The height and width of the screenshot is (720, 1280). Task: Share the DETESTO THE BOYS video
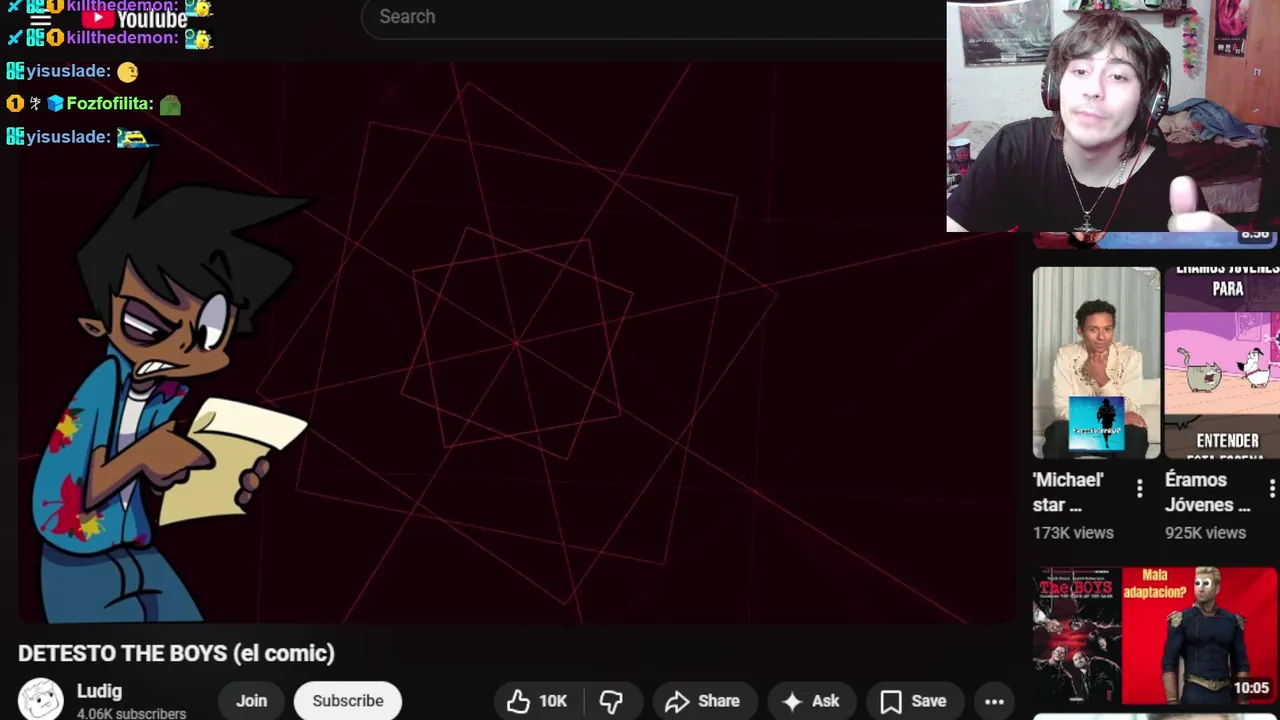[x=703, y=701]
